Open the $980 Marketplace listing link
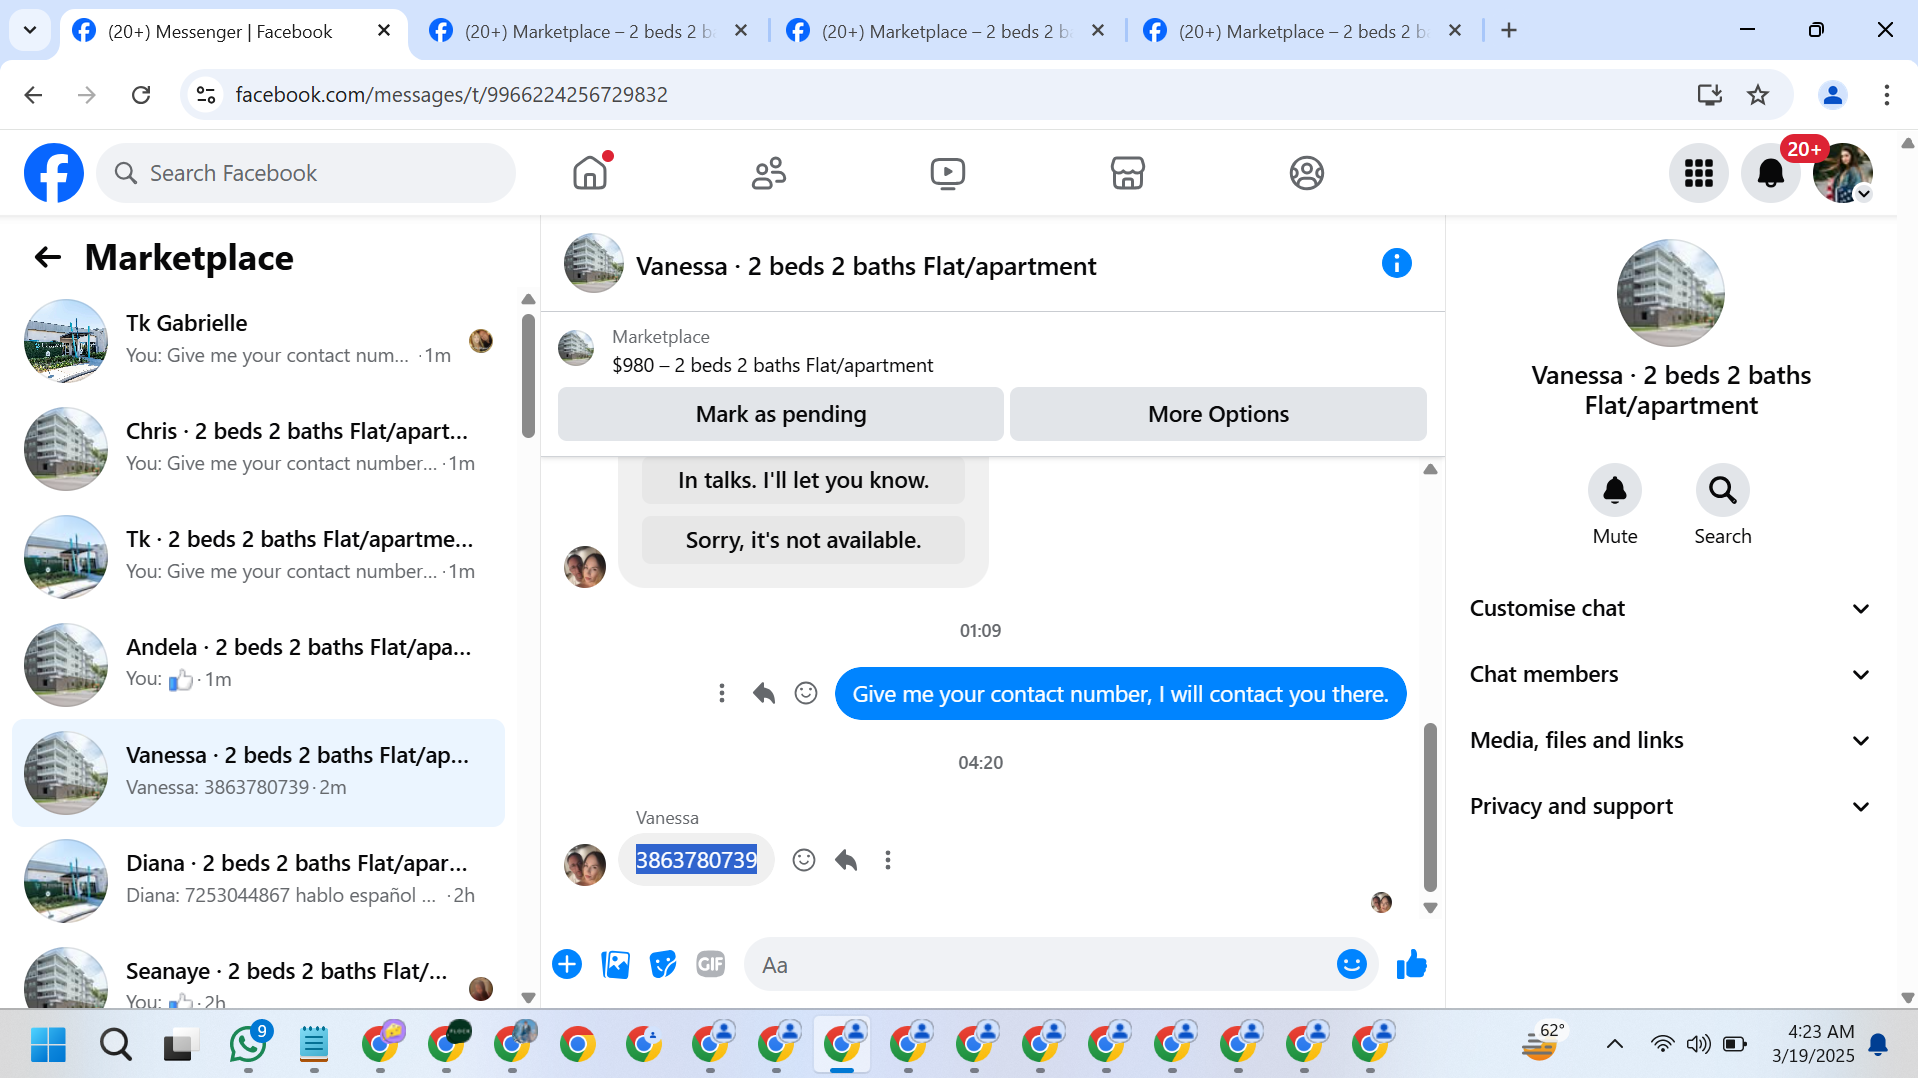The height and width of the screenshot is (1078, 1918). tap(772, 365)
